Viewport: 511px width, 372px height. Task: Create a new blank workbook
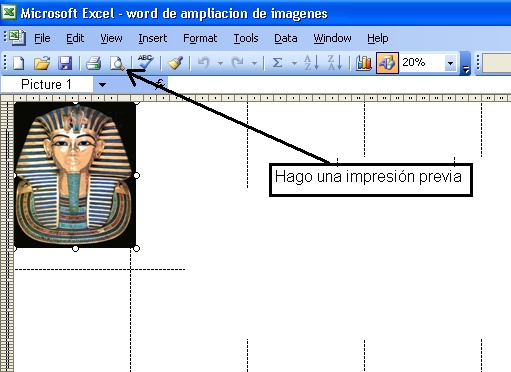click(19, 63)
